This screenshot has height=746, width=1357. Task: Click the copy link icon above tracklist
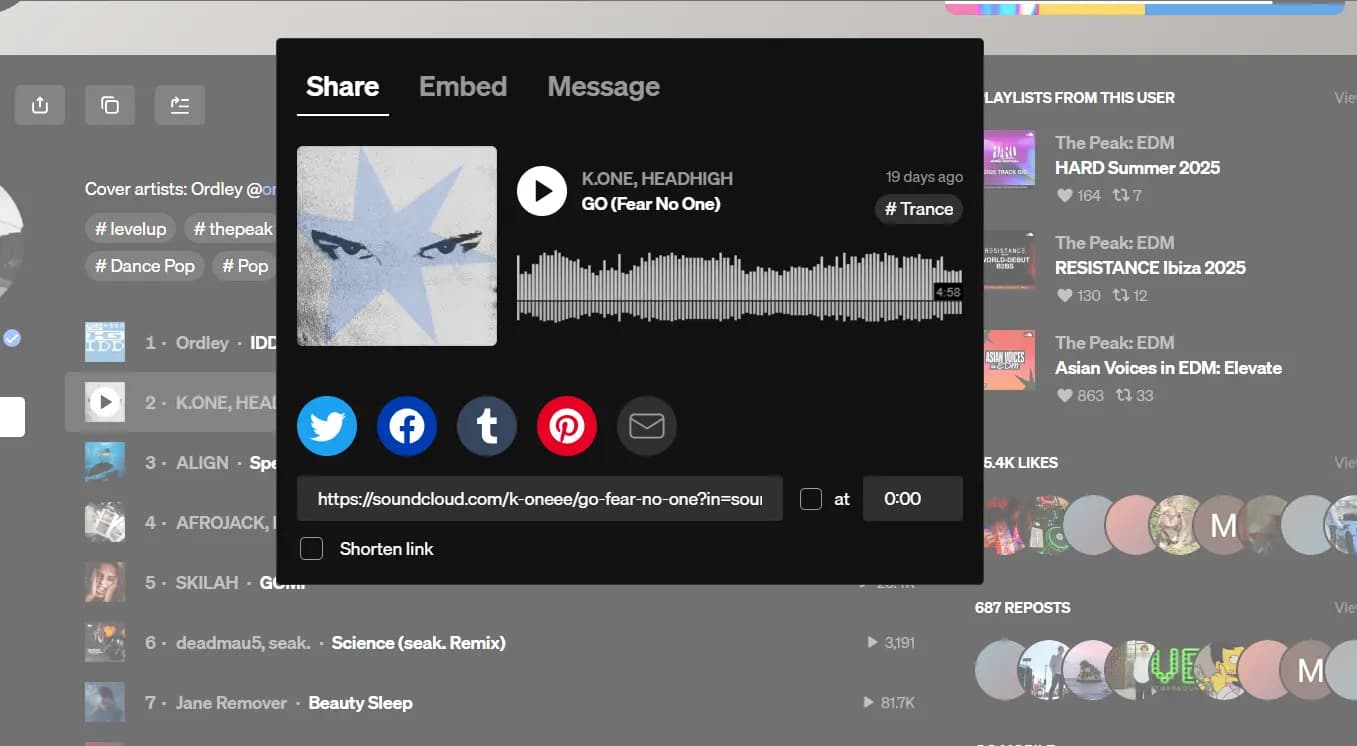tap(110, 105)
